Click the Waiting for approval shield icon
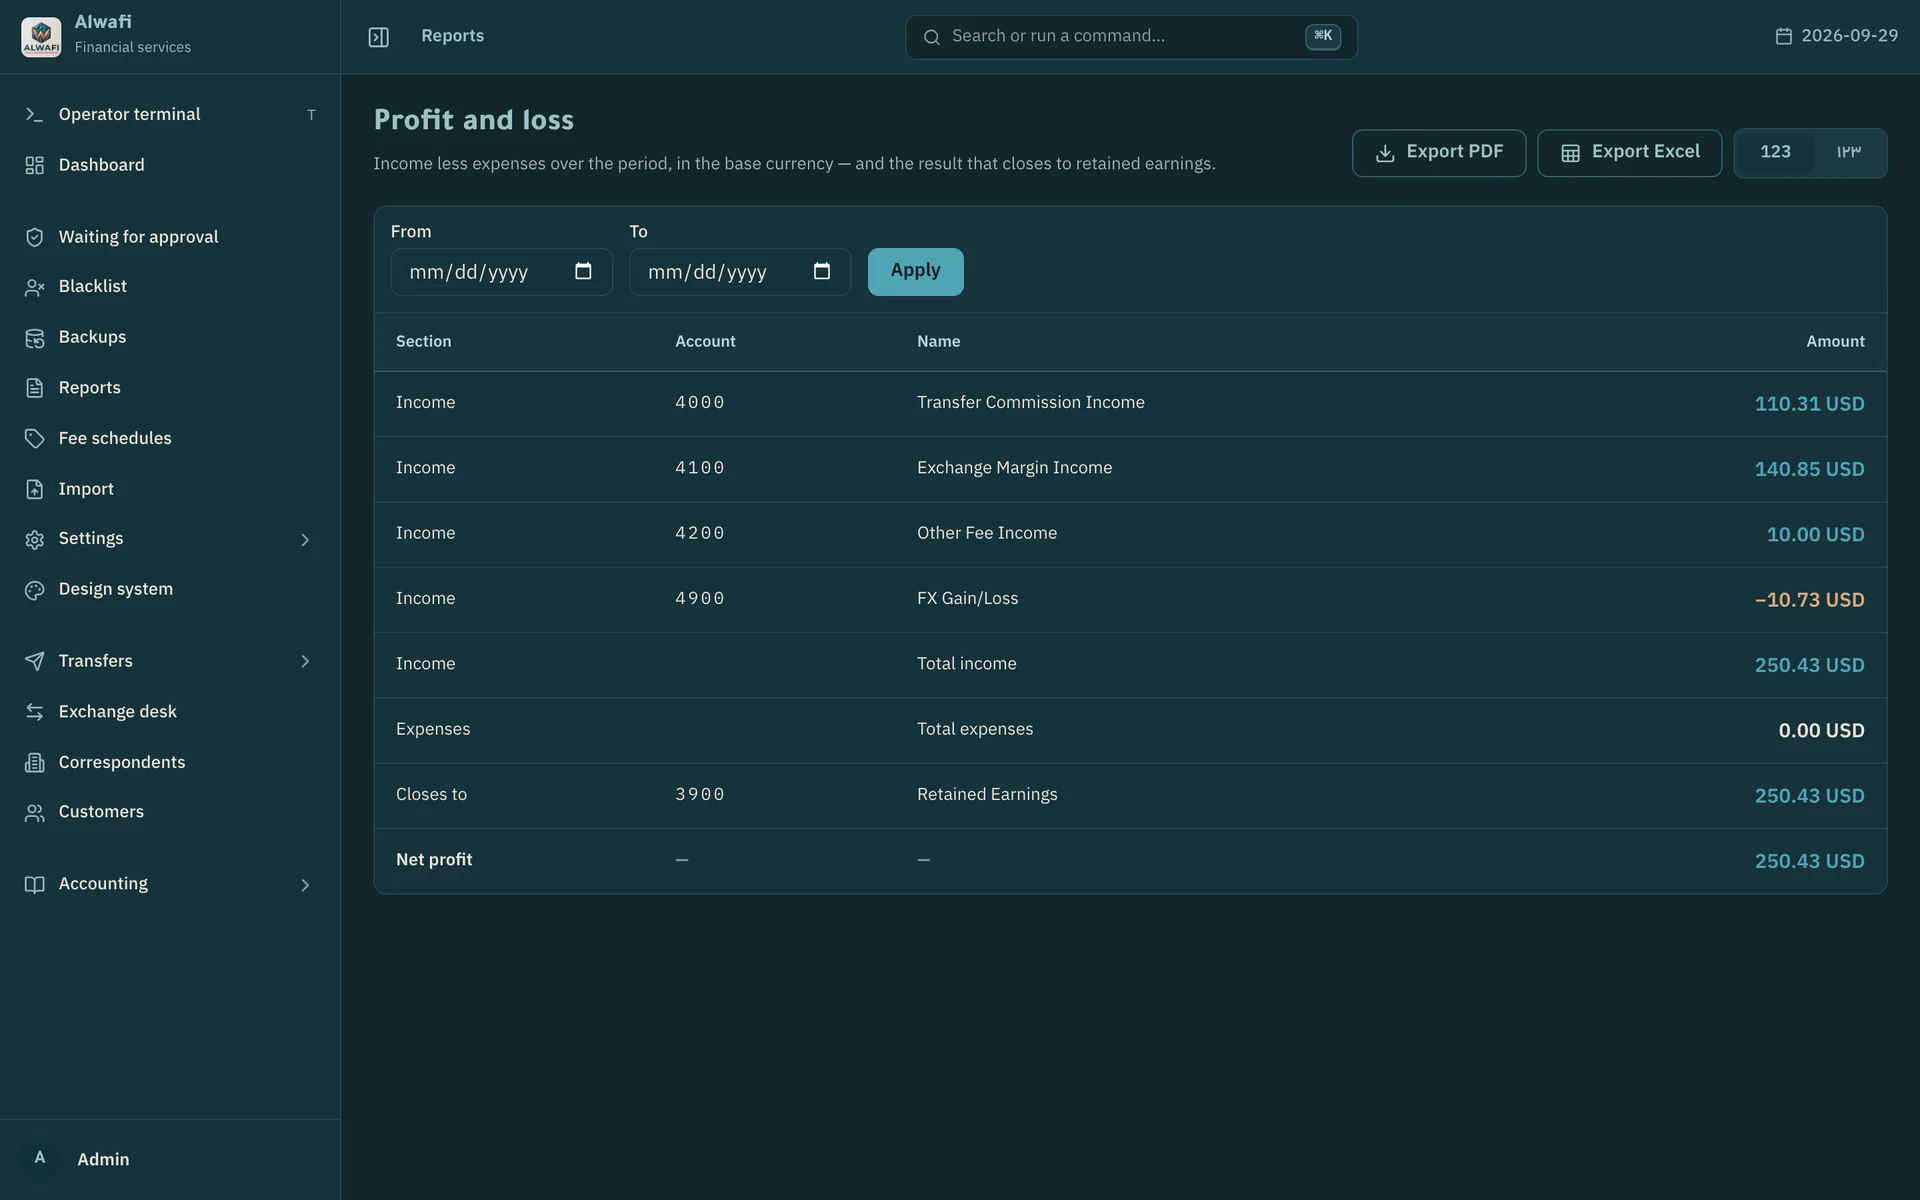 pos(34,237)
